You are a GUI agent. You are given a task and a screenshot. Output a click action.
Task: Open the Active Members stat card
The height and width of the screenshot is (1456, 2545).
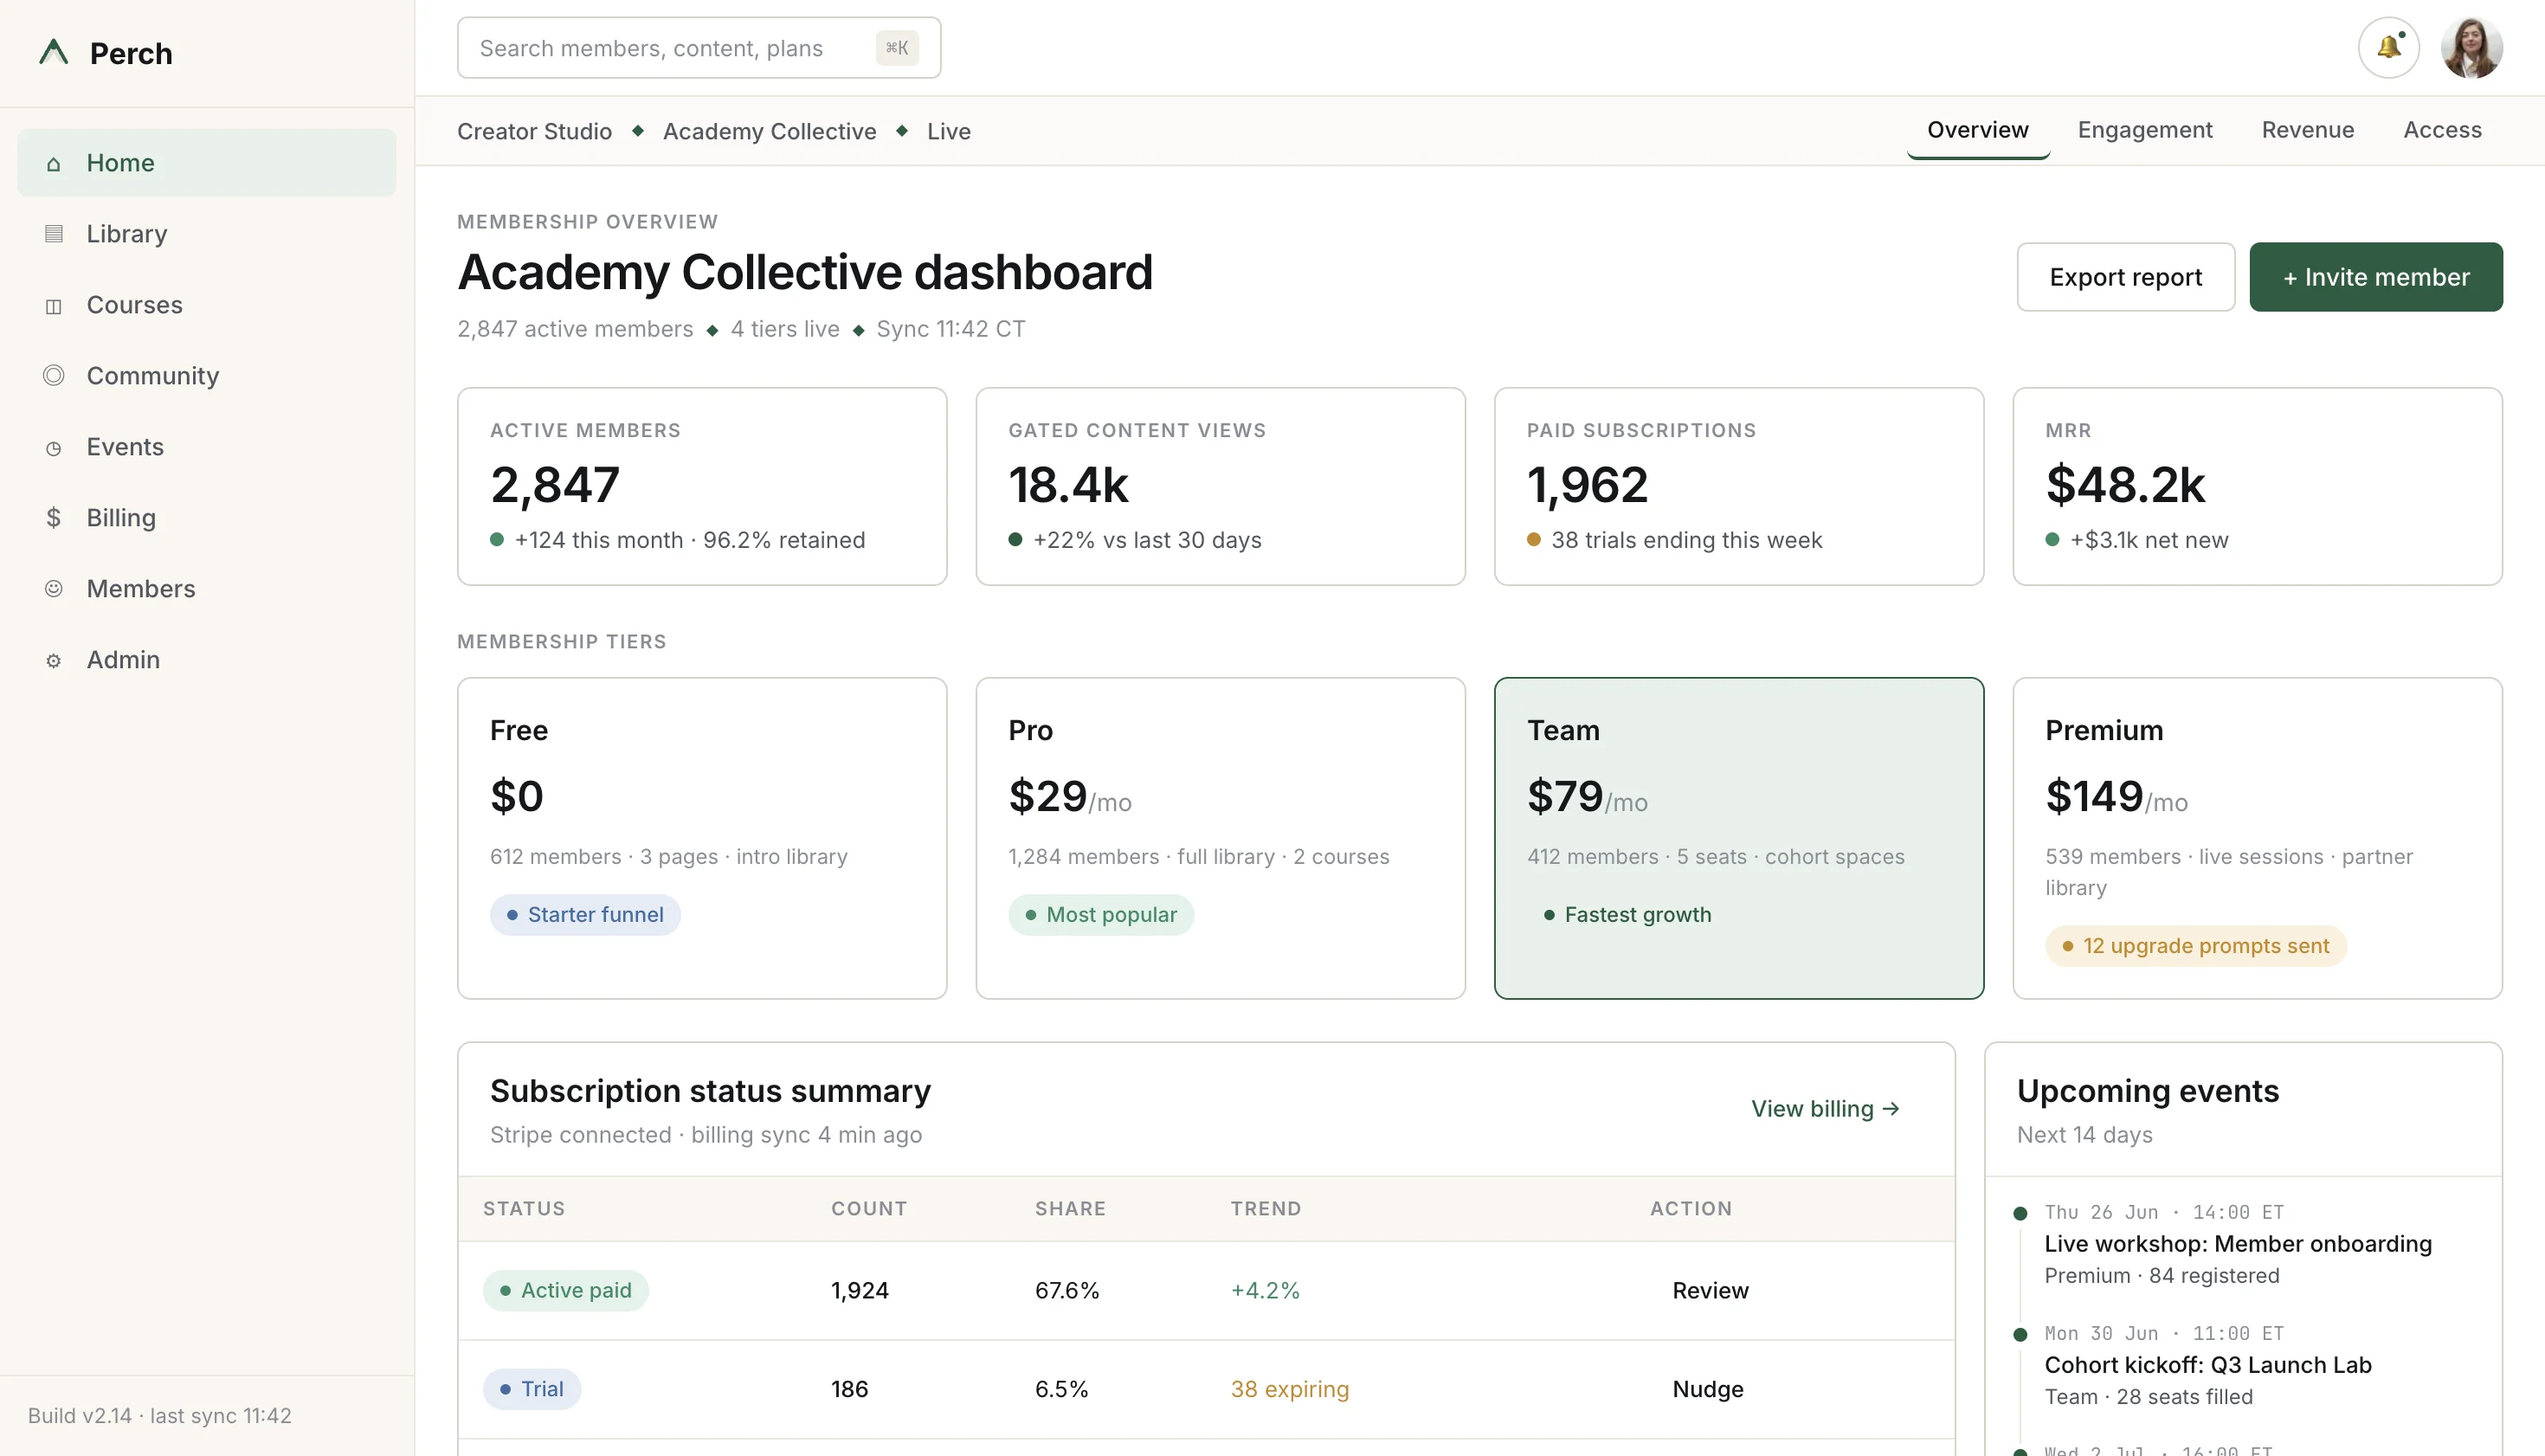pos(702,487)
